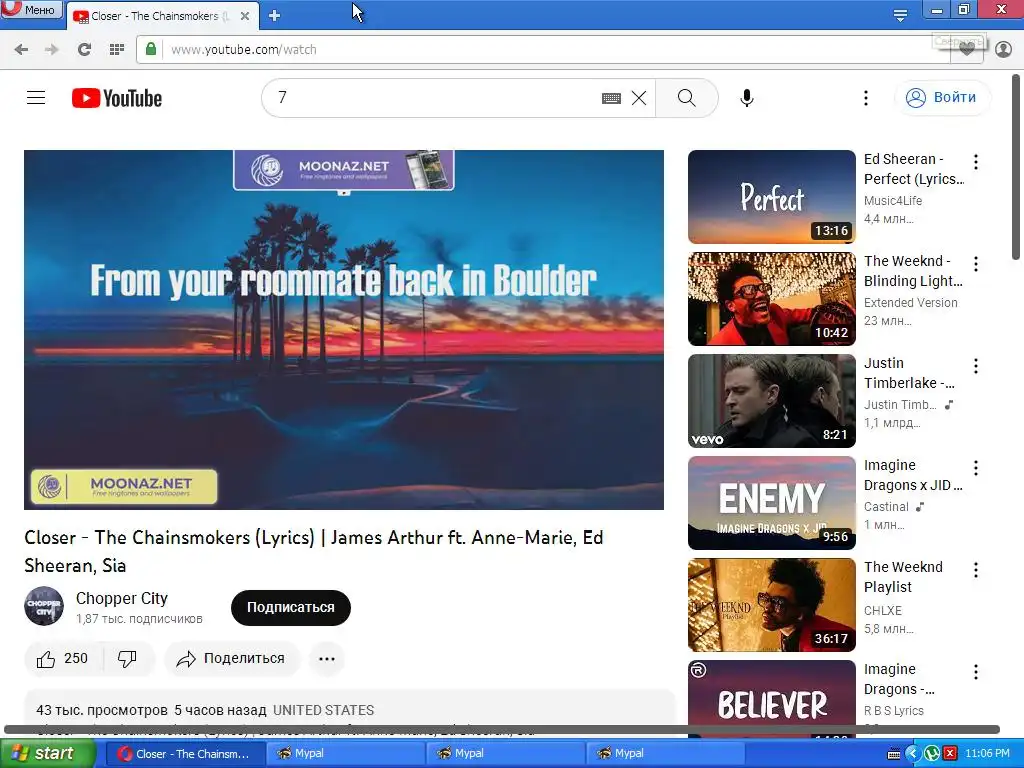Open options menu for Imagine Dragons x JID
Viewport: 1024px width, 768px height.
pos(976,468)
